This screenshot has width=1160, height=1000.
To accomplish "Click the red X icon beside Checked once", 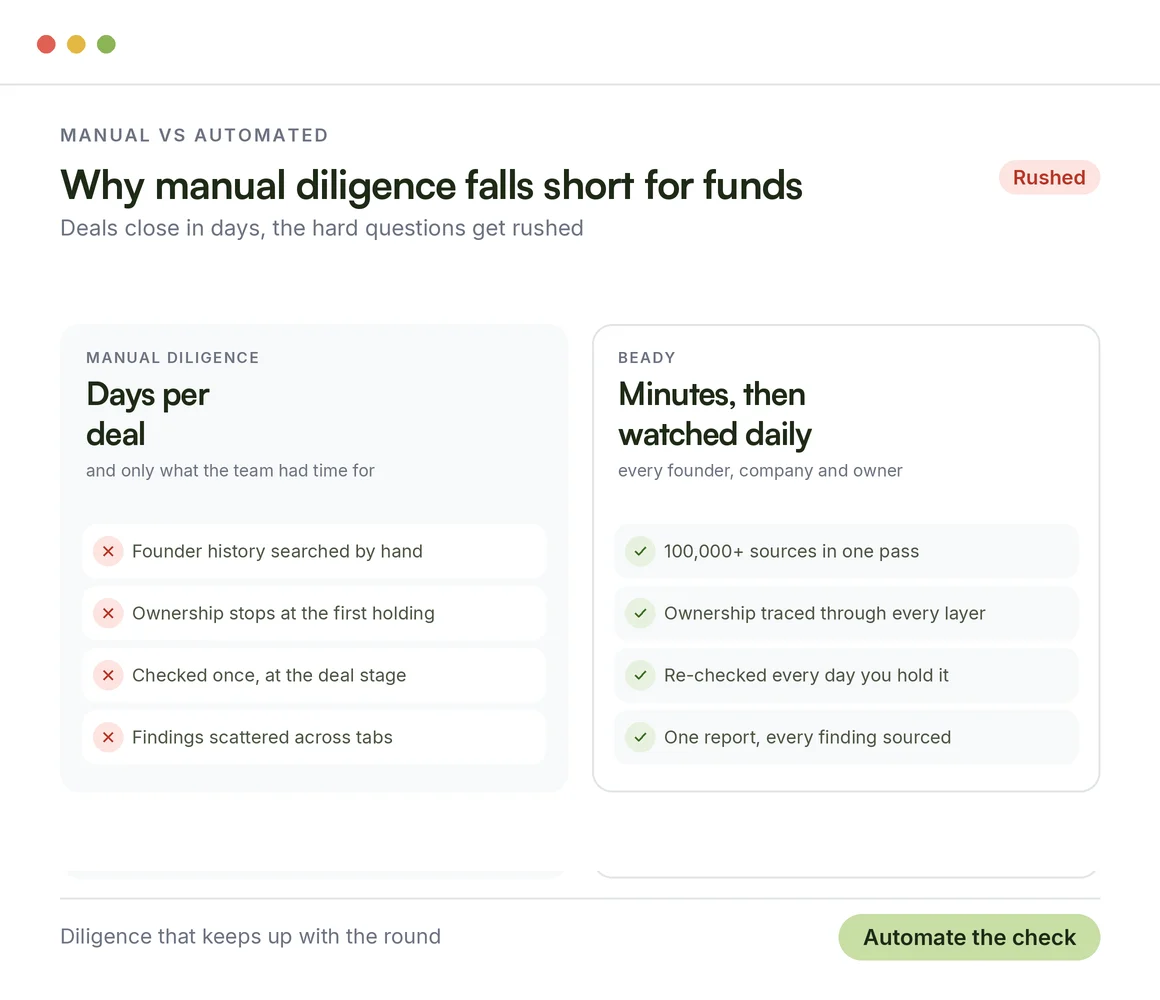I will (x=108, y=675).
